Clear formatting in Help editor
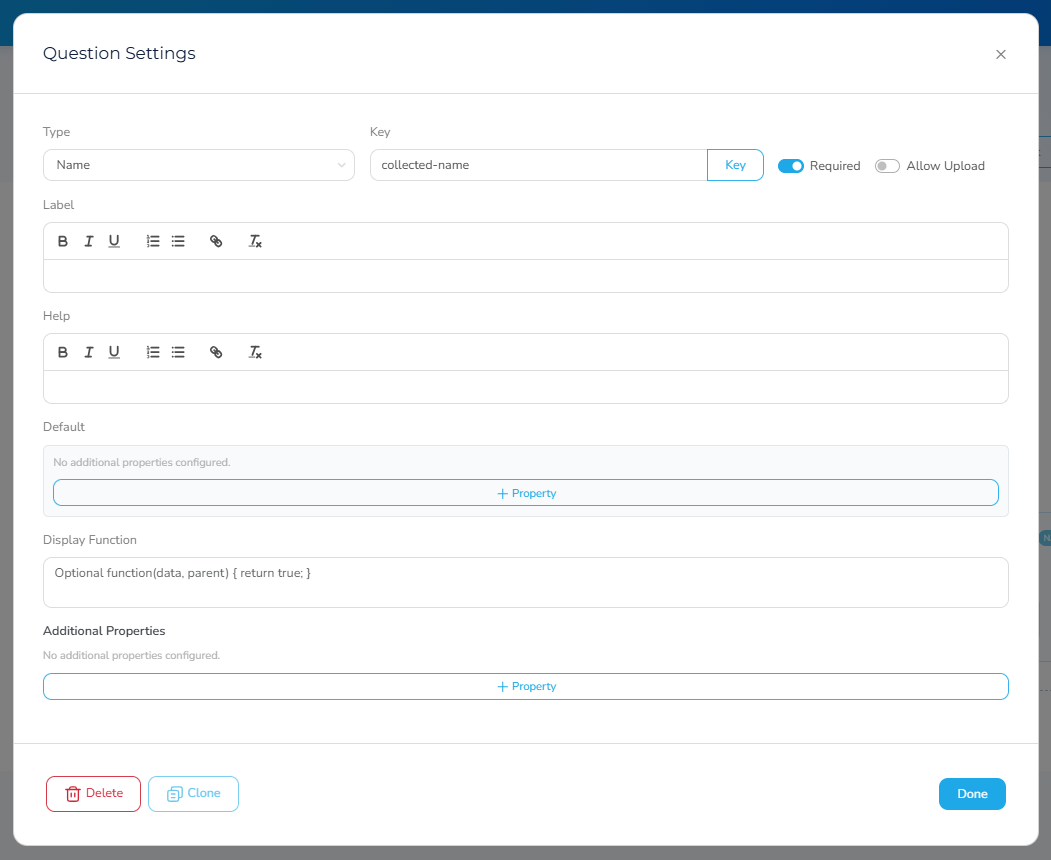This screenshot has height=860, width=1051. pos(255,353)
